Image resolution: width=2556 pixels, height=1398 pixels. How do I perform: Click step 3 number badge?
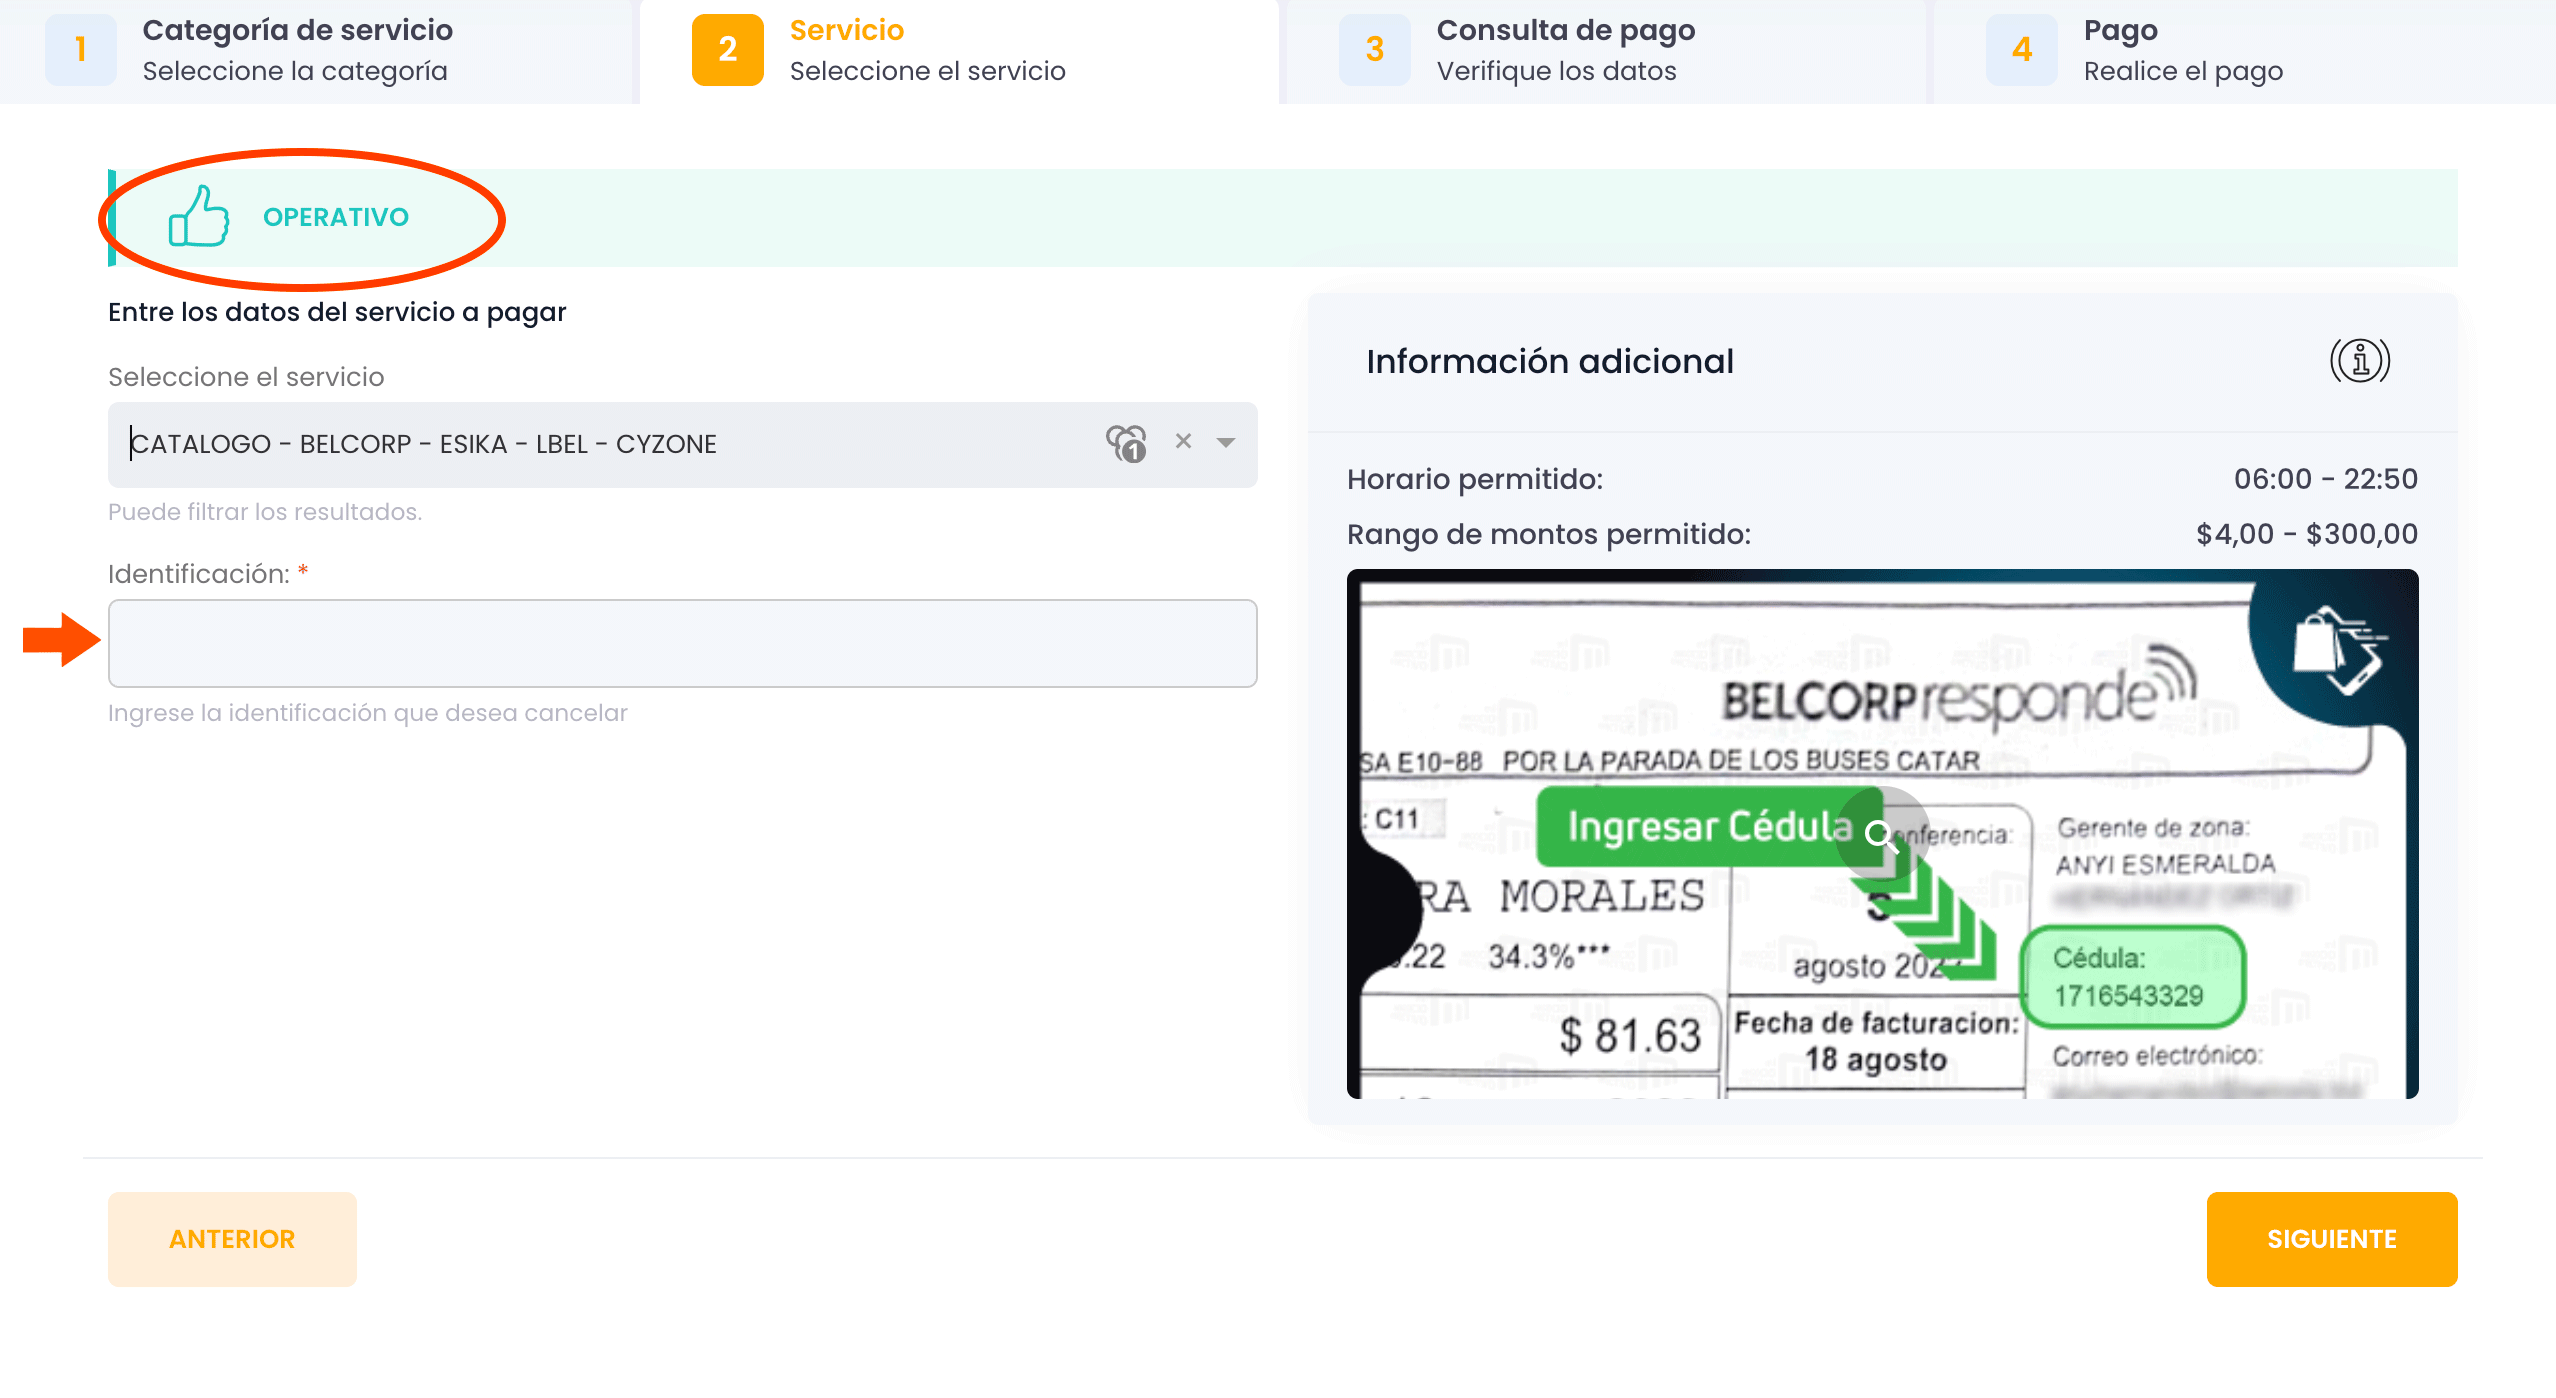pyautogui.click(x=1375, y=49)
